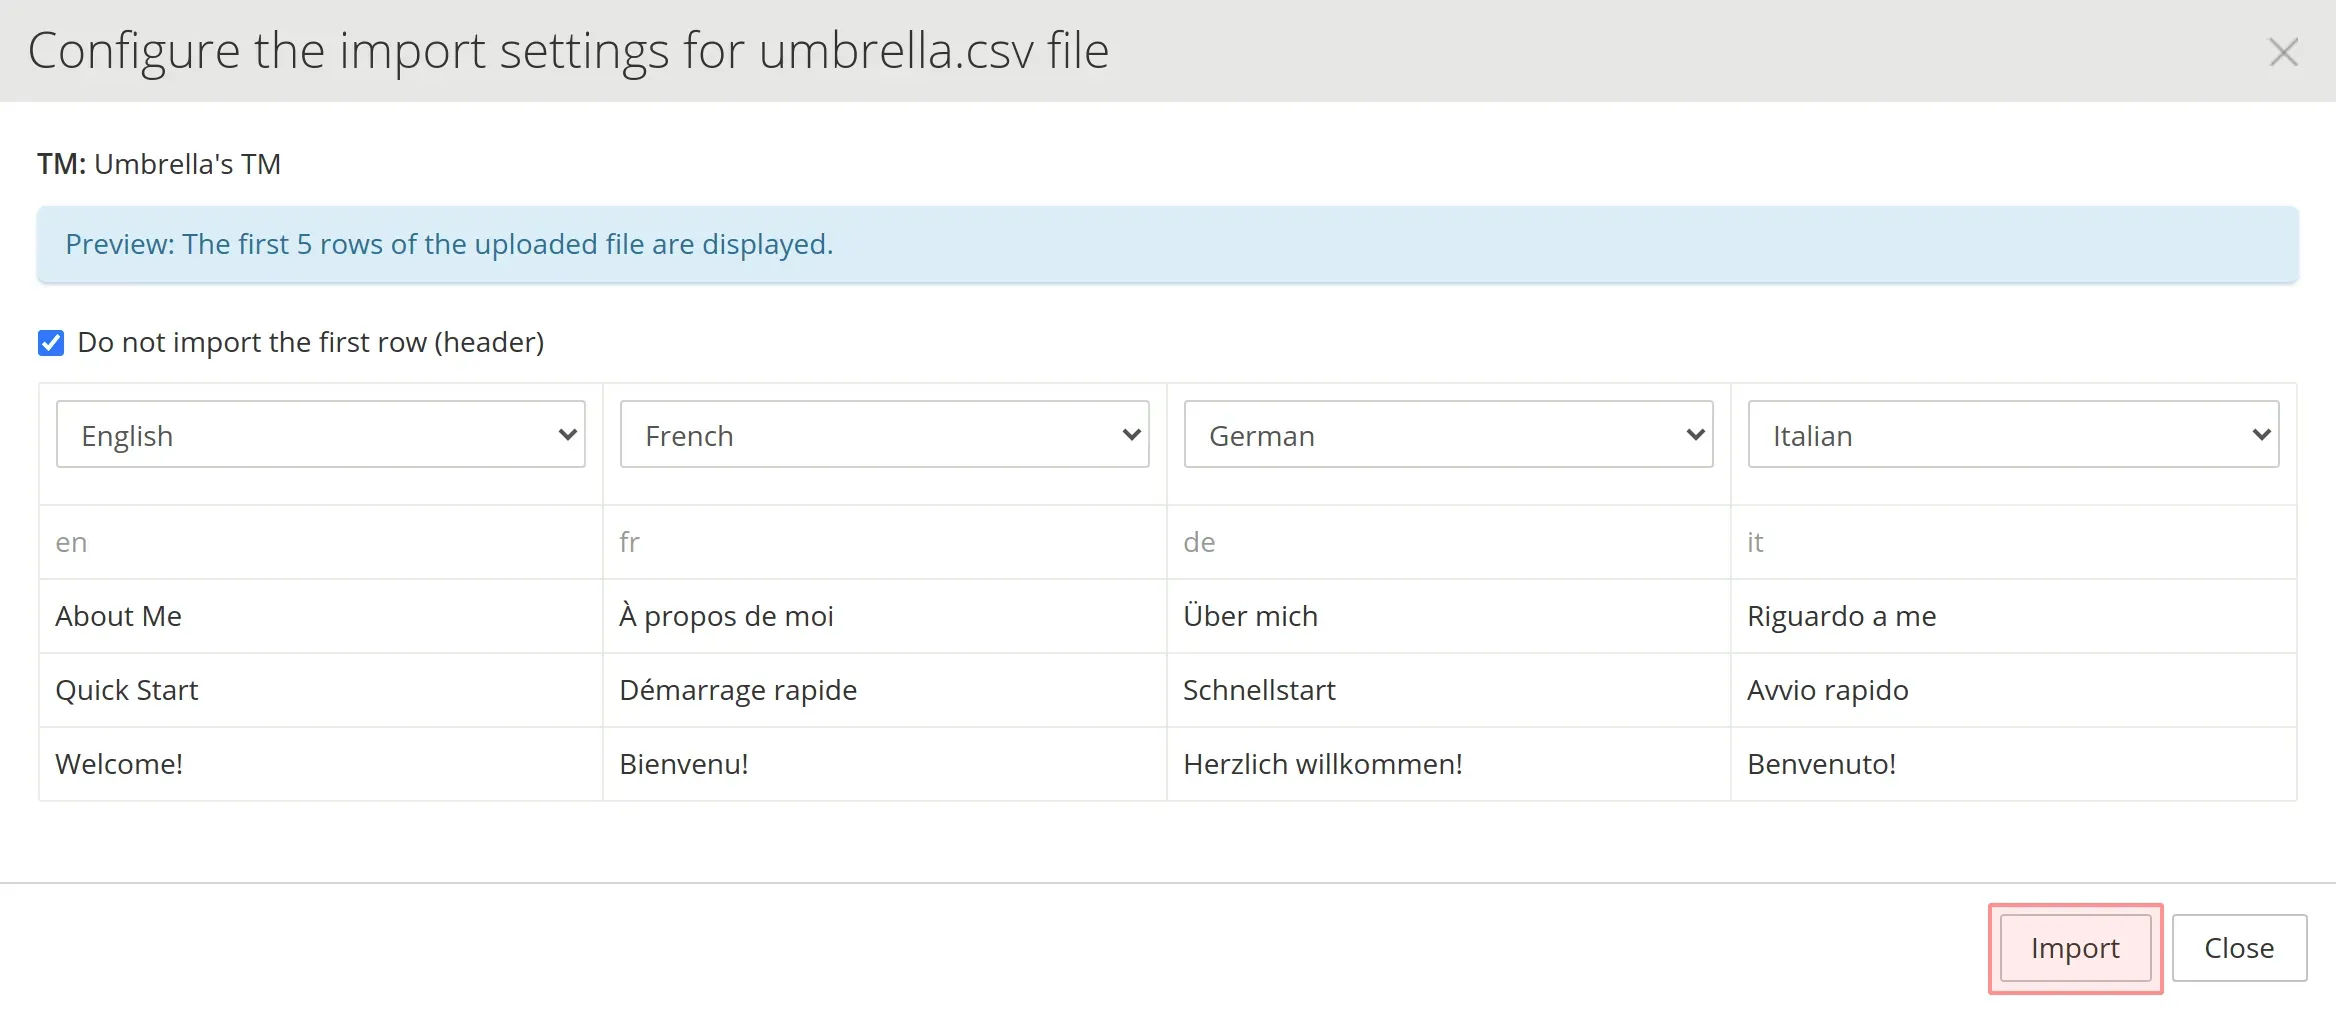Close the import settings dialog with X
2336x1010 pixels.
[x=2283, y=52]
